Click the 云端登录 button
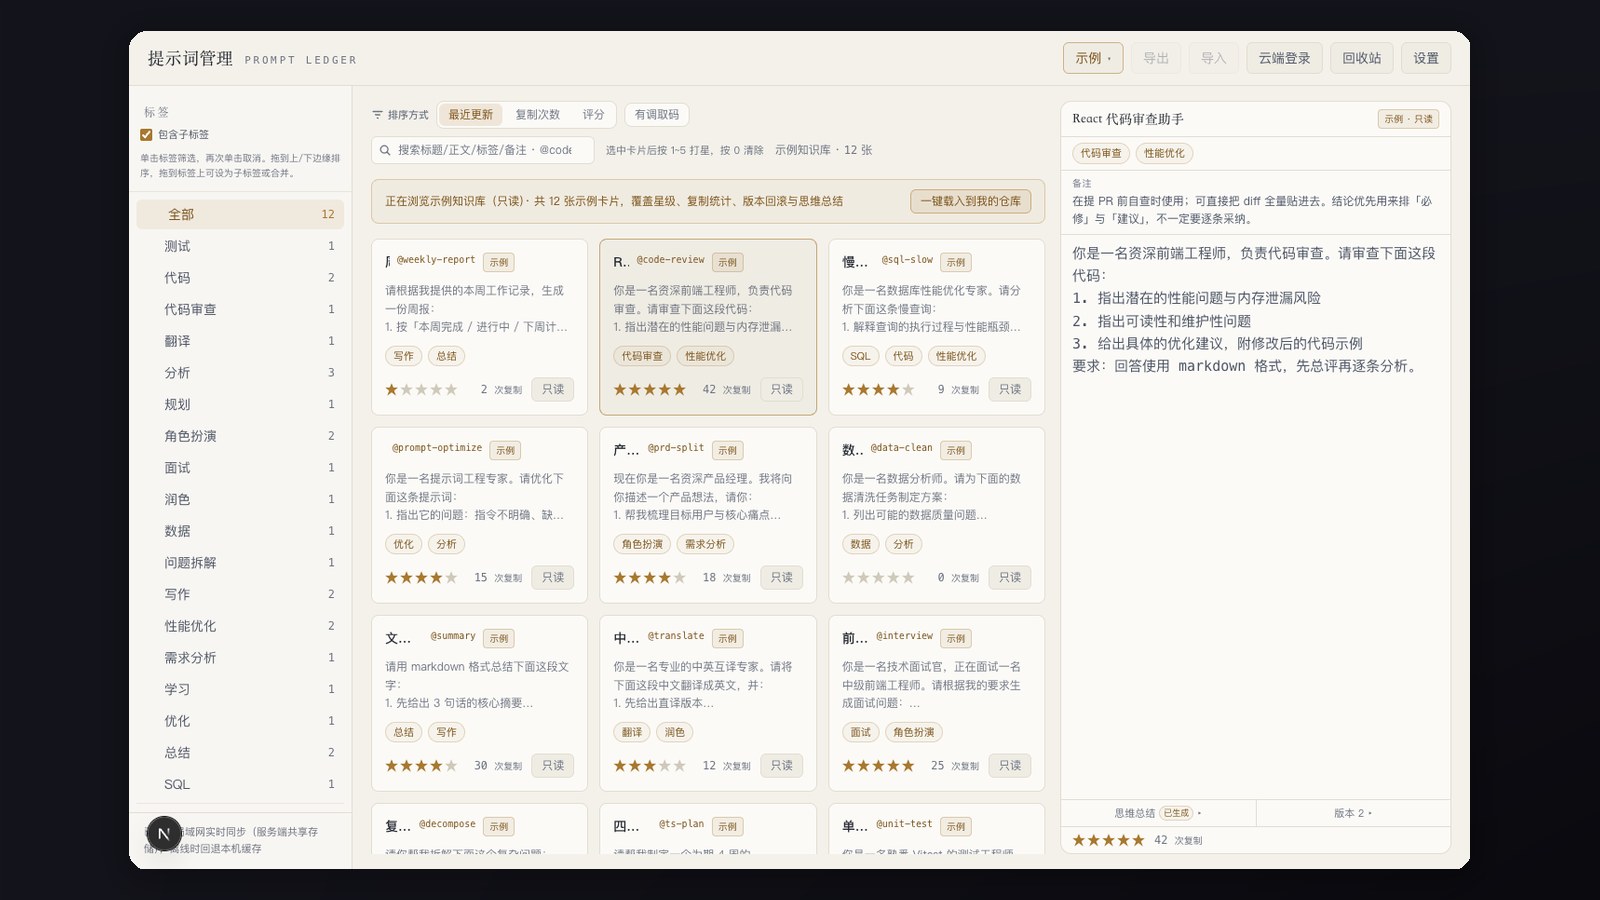Image resolution: width=1600 pixels, height=900 pixels. pos(1284,58)
